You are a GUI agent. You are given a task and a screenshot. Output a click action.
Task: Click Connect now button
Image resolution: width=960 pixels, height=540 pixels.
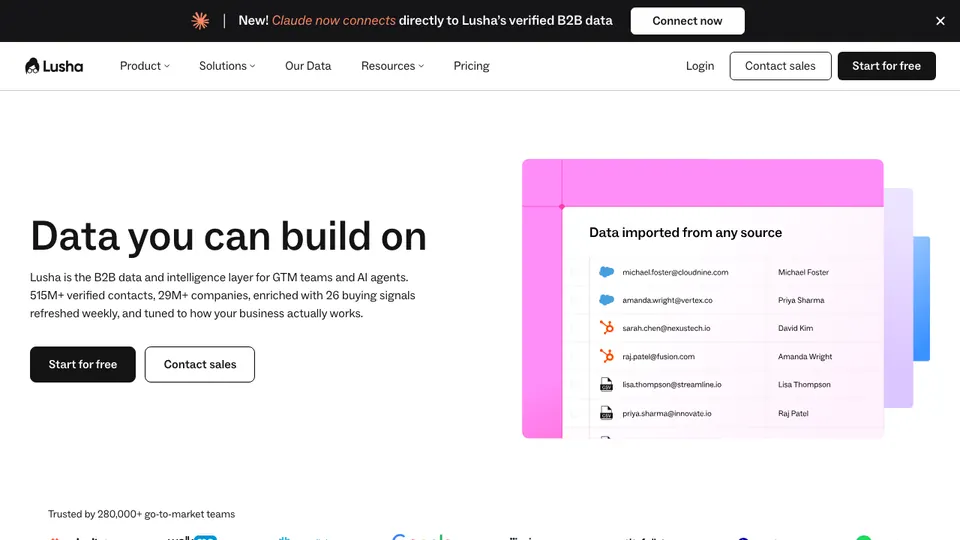(x=687, y=21)
